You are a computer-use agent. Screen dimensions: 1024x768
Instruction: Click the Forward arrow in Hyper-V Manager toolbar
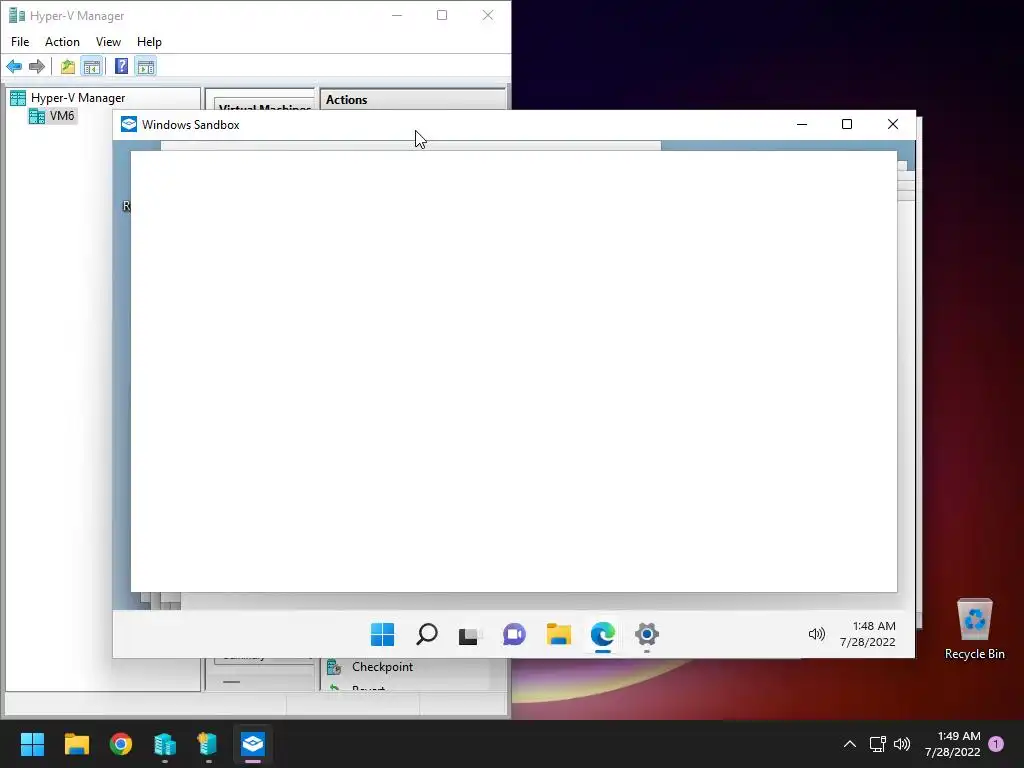click(x=37, y=66)
